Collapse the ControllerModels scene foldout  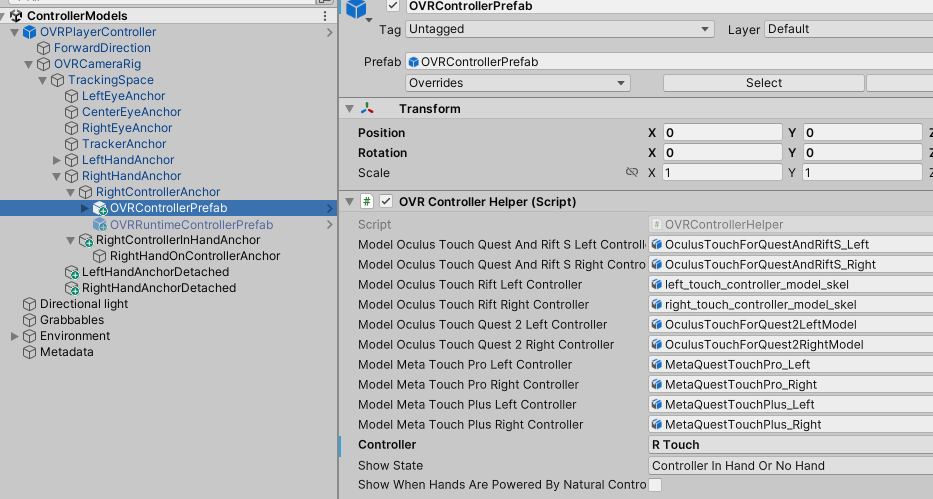click(4, 16)
